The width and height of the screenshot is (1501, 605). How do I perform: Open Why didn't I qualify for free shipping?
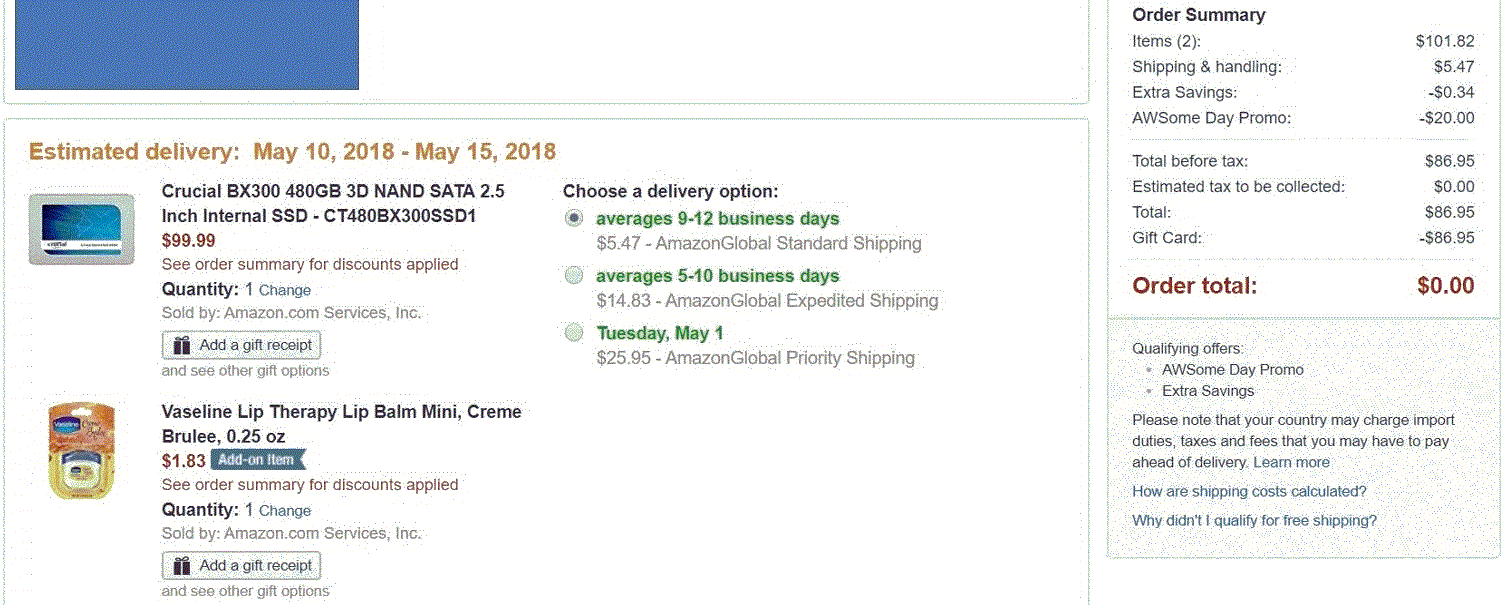(1254, 520)
